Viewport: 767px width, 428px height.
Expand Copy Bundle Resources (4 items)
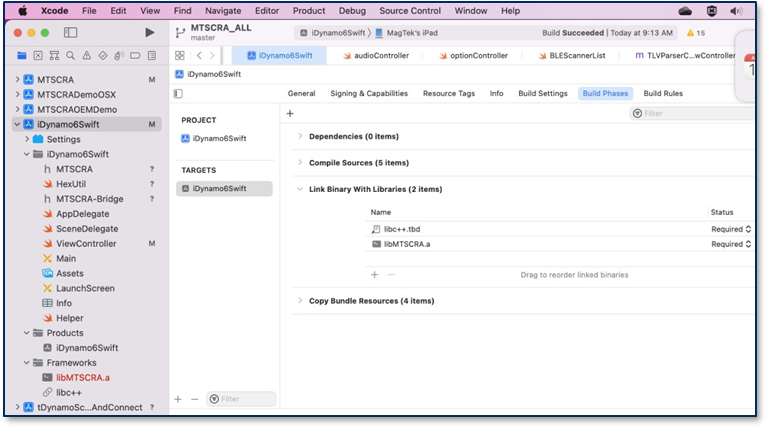coord(300,300)
